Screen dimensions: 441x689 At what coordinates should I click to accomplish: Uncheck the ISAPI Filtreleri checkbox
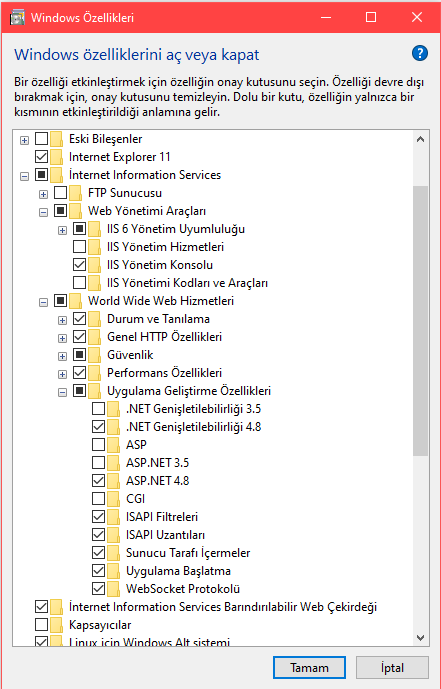point(98,516)
